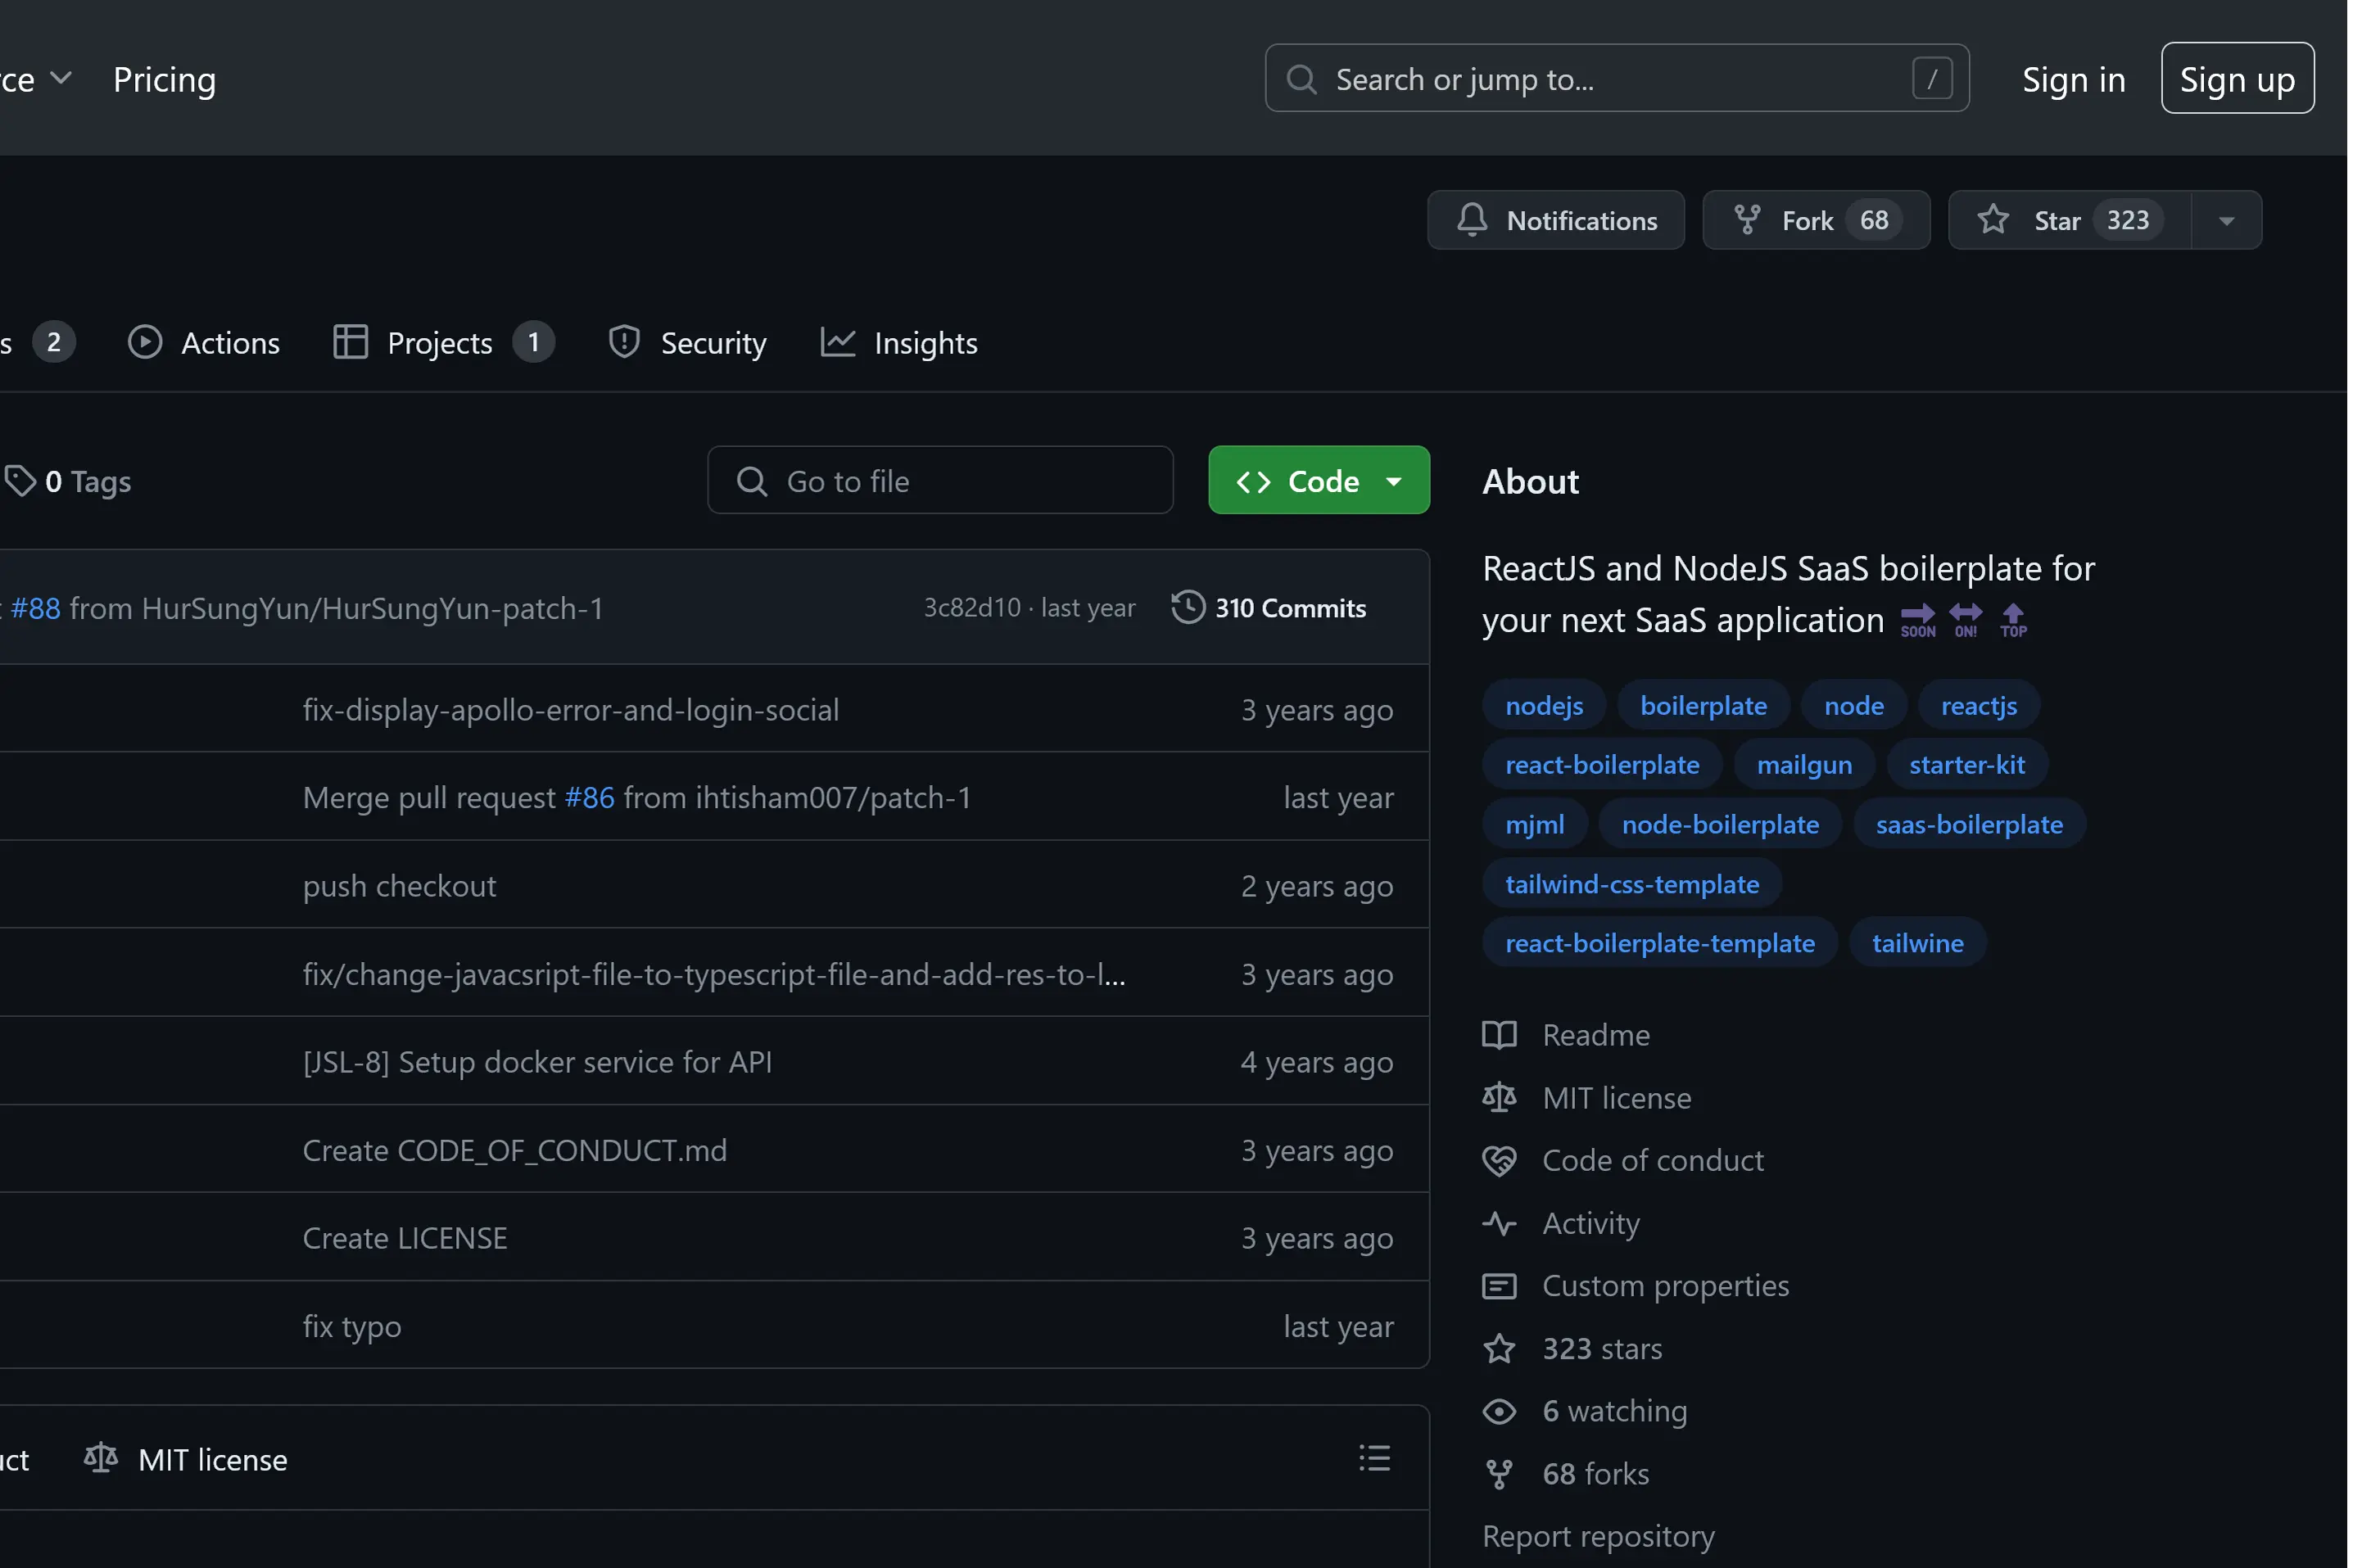Click the commit history clock icon
Viewport: 2353px width, 1568px height.
point(1187,608)
